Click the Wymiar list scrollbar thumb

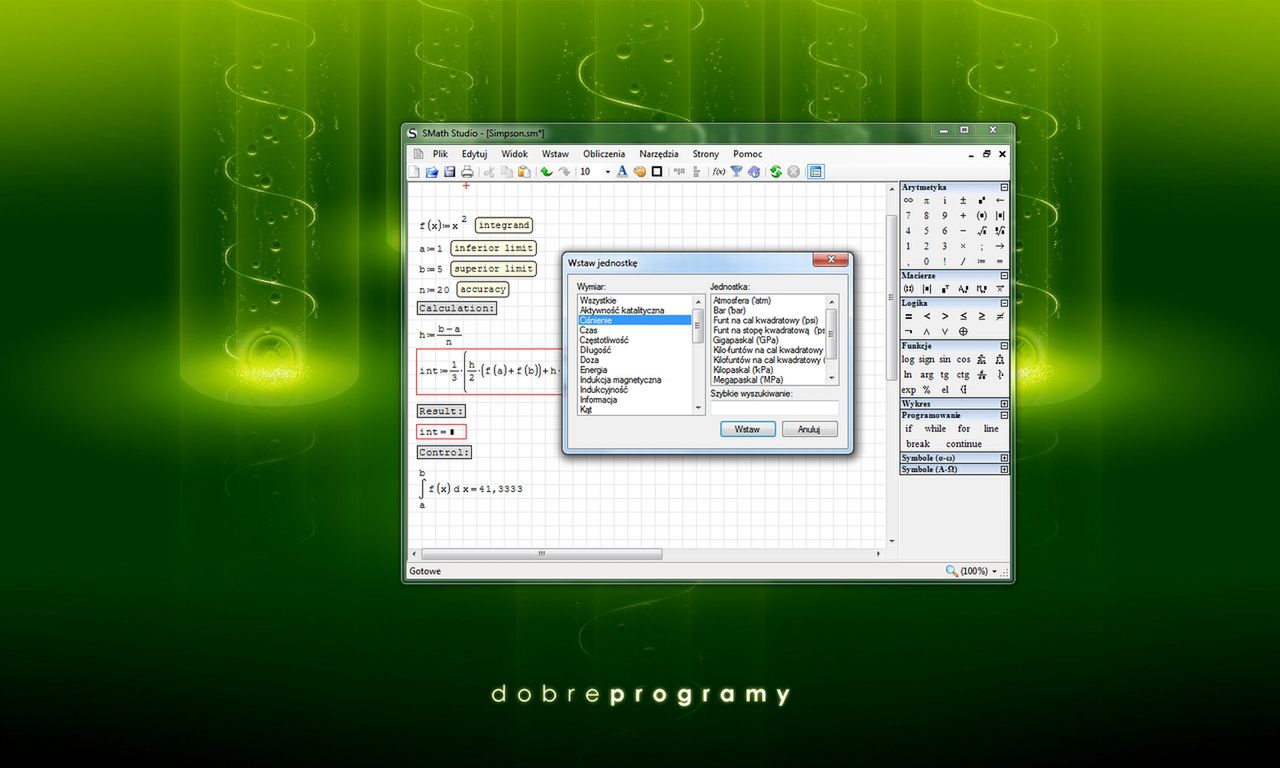pyautogui.click(x=698, y=326)
